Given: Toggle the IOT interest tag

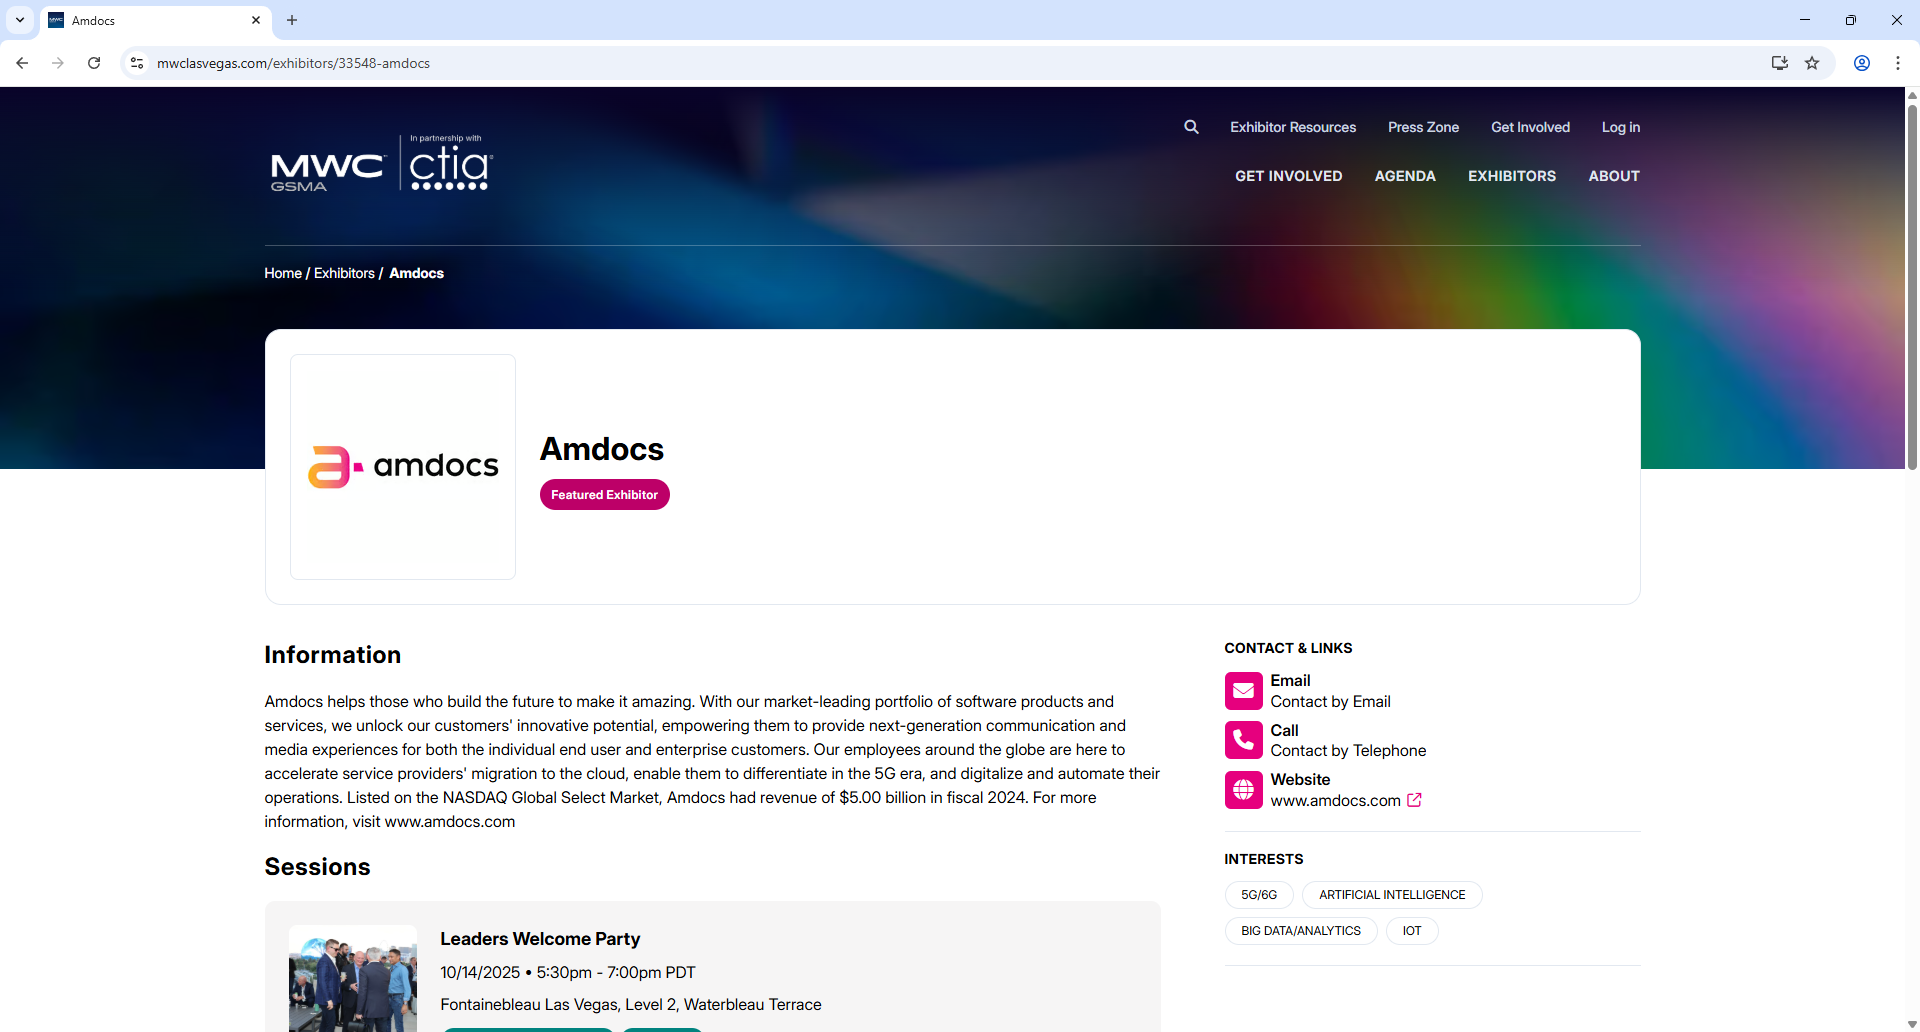Looking at the screenshot, I should [x=1412, y=930].
